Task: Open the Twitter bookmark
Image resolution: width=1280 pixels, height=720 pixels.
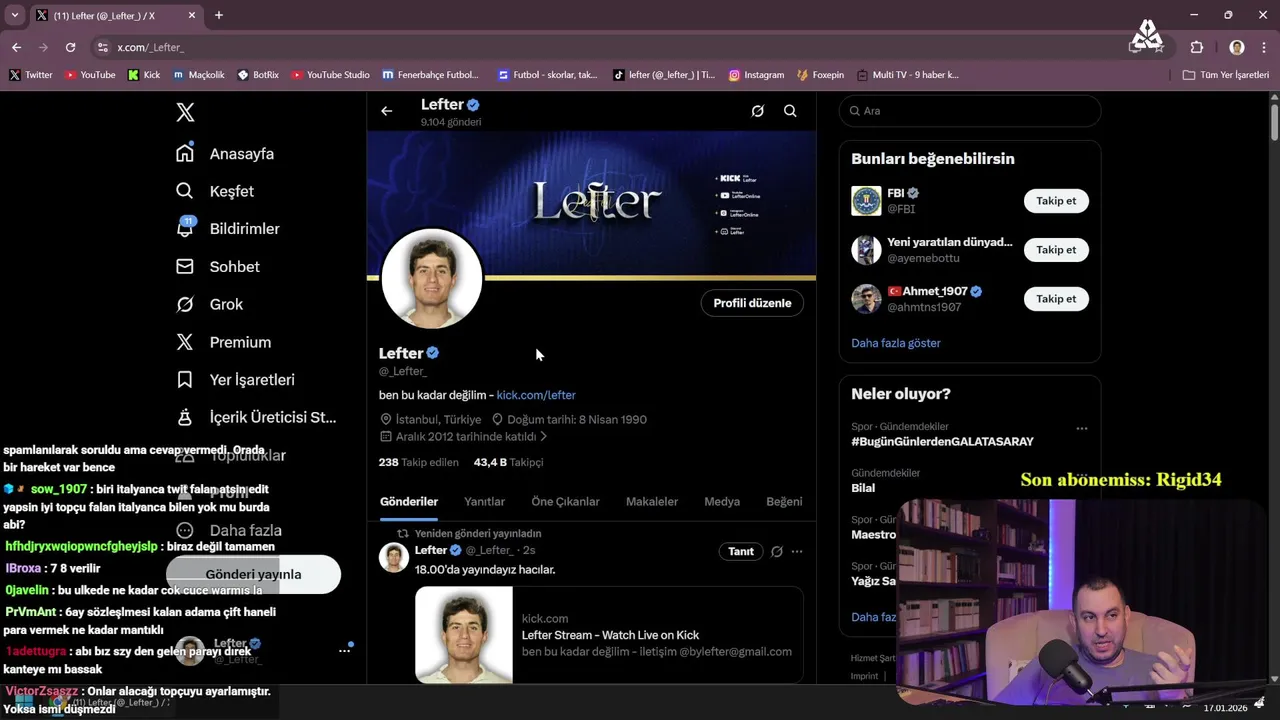Action: [x=31, y=75]
